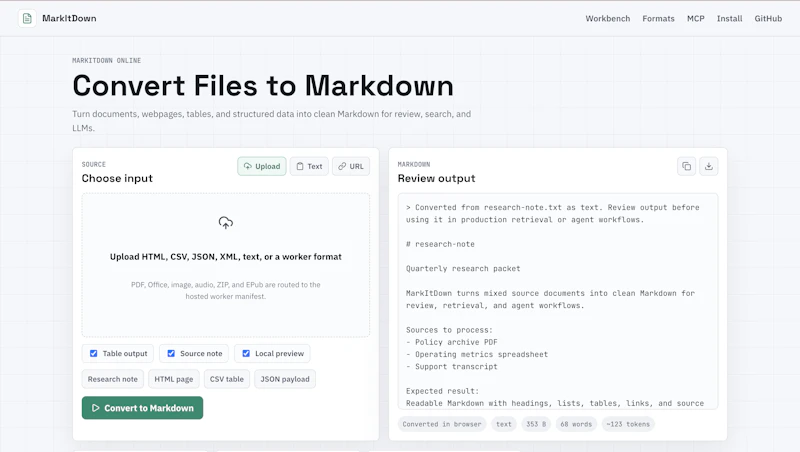Click the '353 B' size chip
The height and width of the screenshot is (452, 800).
click(536, 424)
